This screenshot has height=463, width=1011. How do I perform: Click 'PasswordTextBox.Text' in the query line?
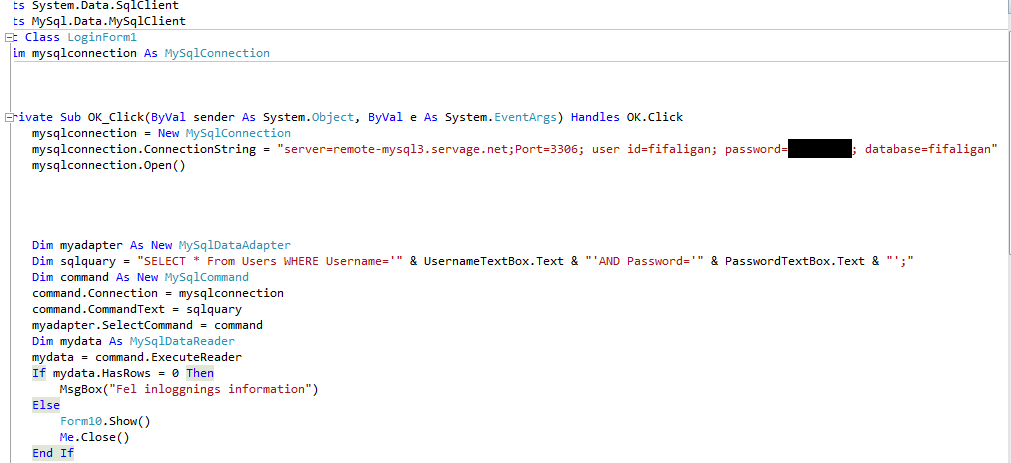[794, 261]
